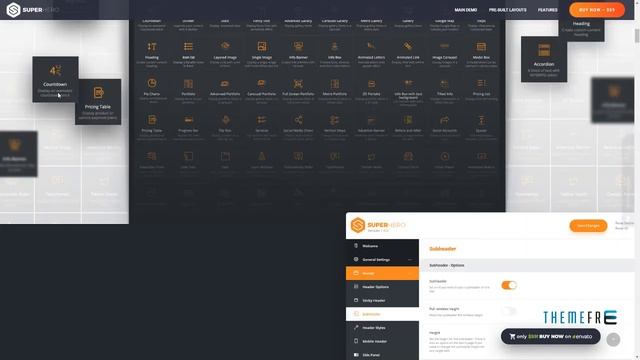Click the page's vertical scrollbar thumb
Viewport: 640px width, 360px height.
(637, 36)
